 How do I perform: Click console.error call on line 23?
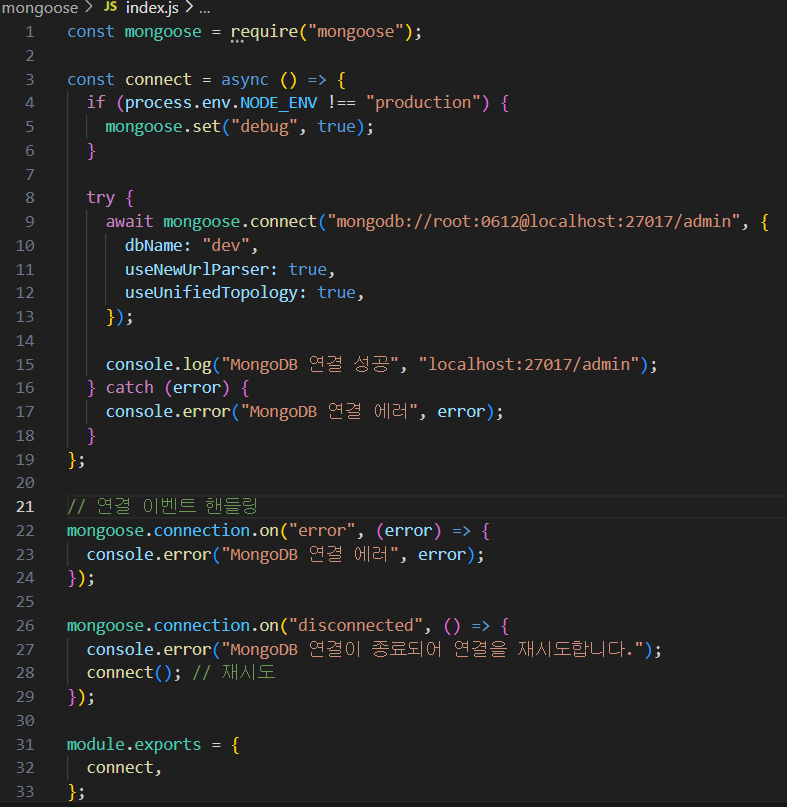pos(149,555)
